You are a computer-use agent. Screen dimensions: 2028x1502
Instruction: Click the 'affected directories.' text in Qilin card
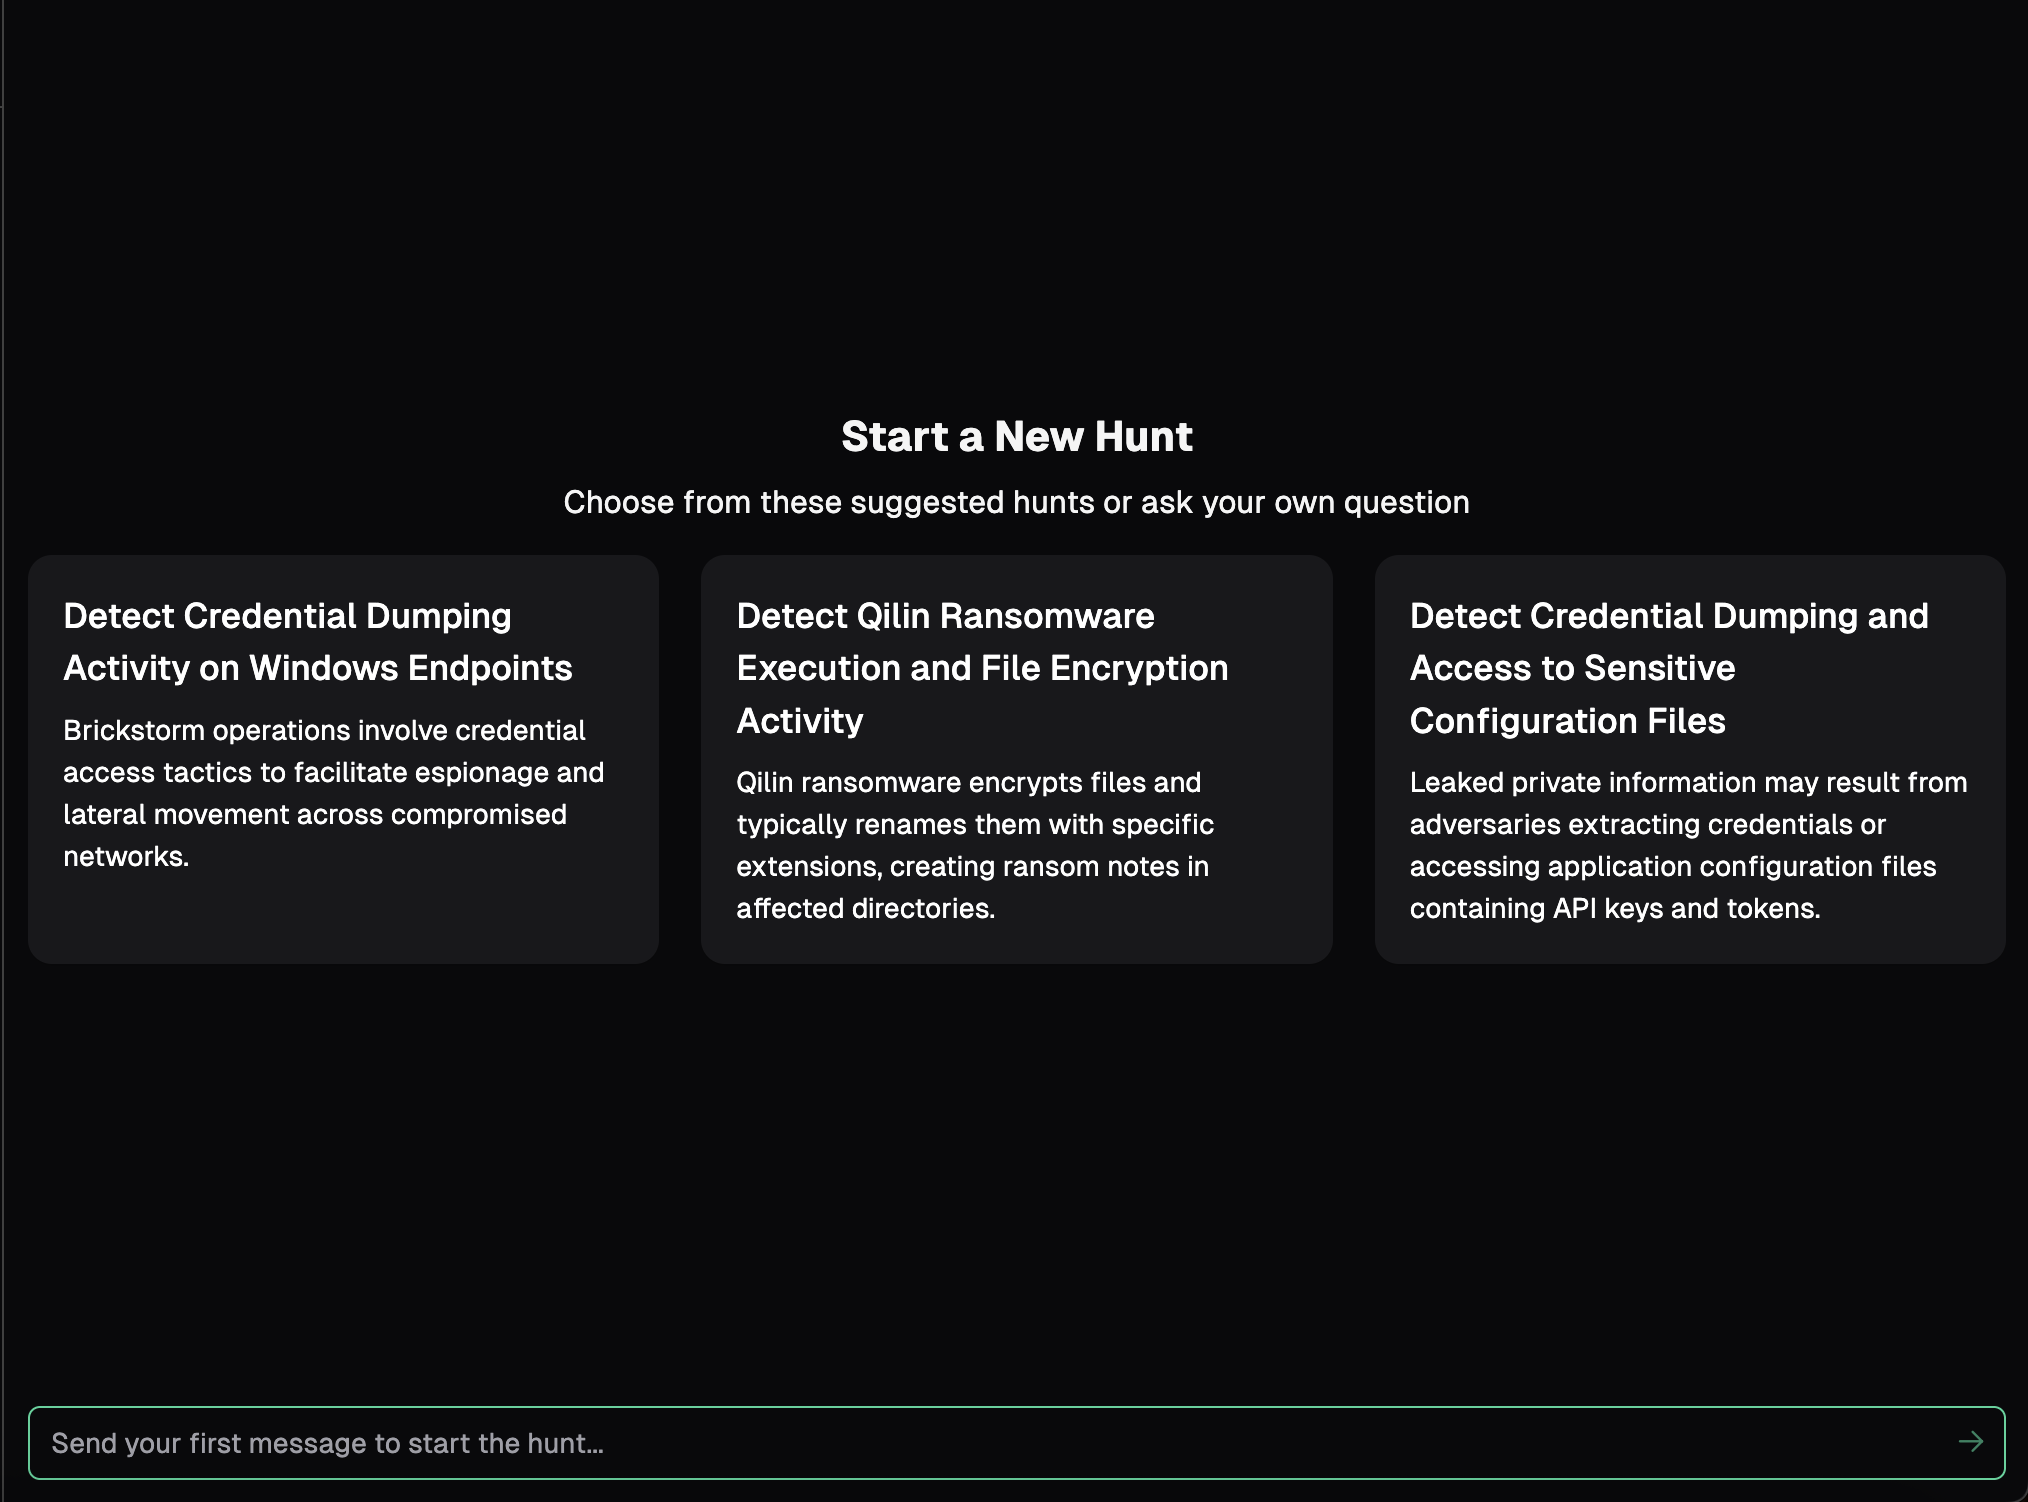click(x=865, y=908)
